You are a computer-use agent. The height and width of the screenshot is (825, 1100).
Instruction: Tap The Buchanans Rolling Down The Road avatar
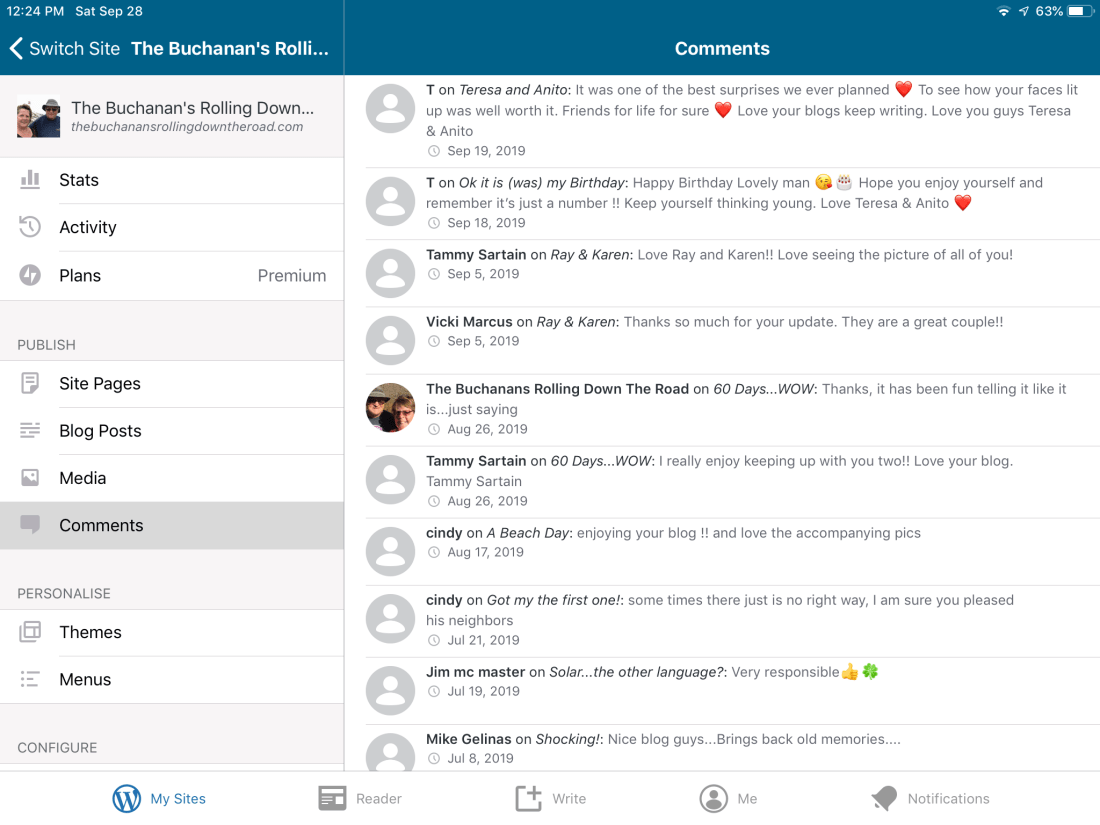[x=390, y=408]
